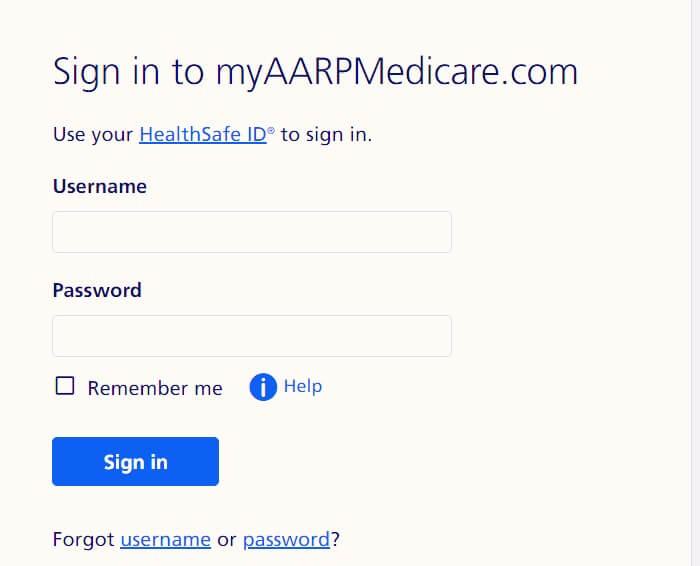This screenshot has height=566, width=700.
Task: Click the blue Sign in button
Action: [135, 462]
